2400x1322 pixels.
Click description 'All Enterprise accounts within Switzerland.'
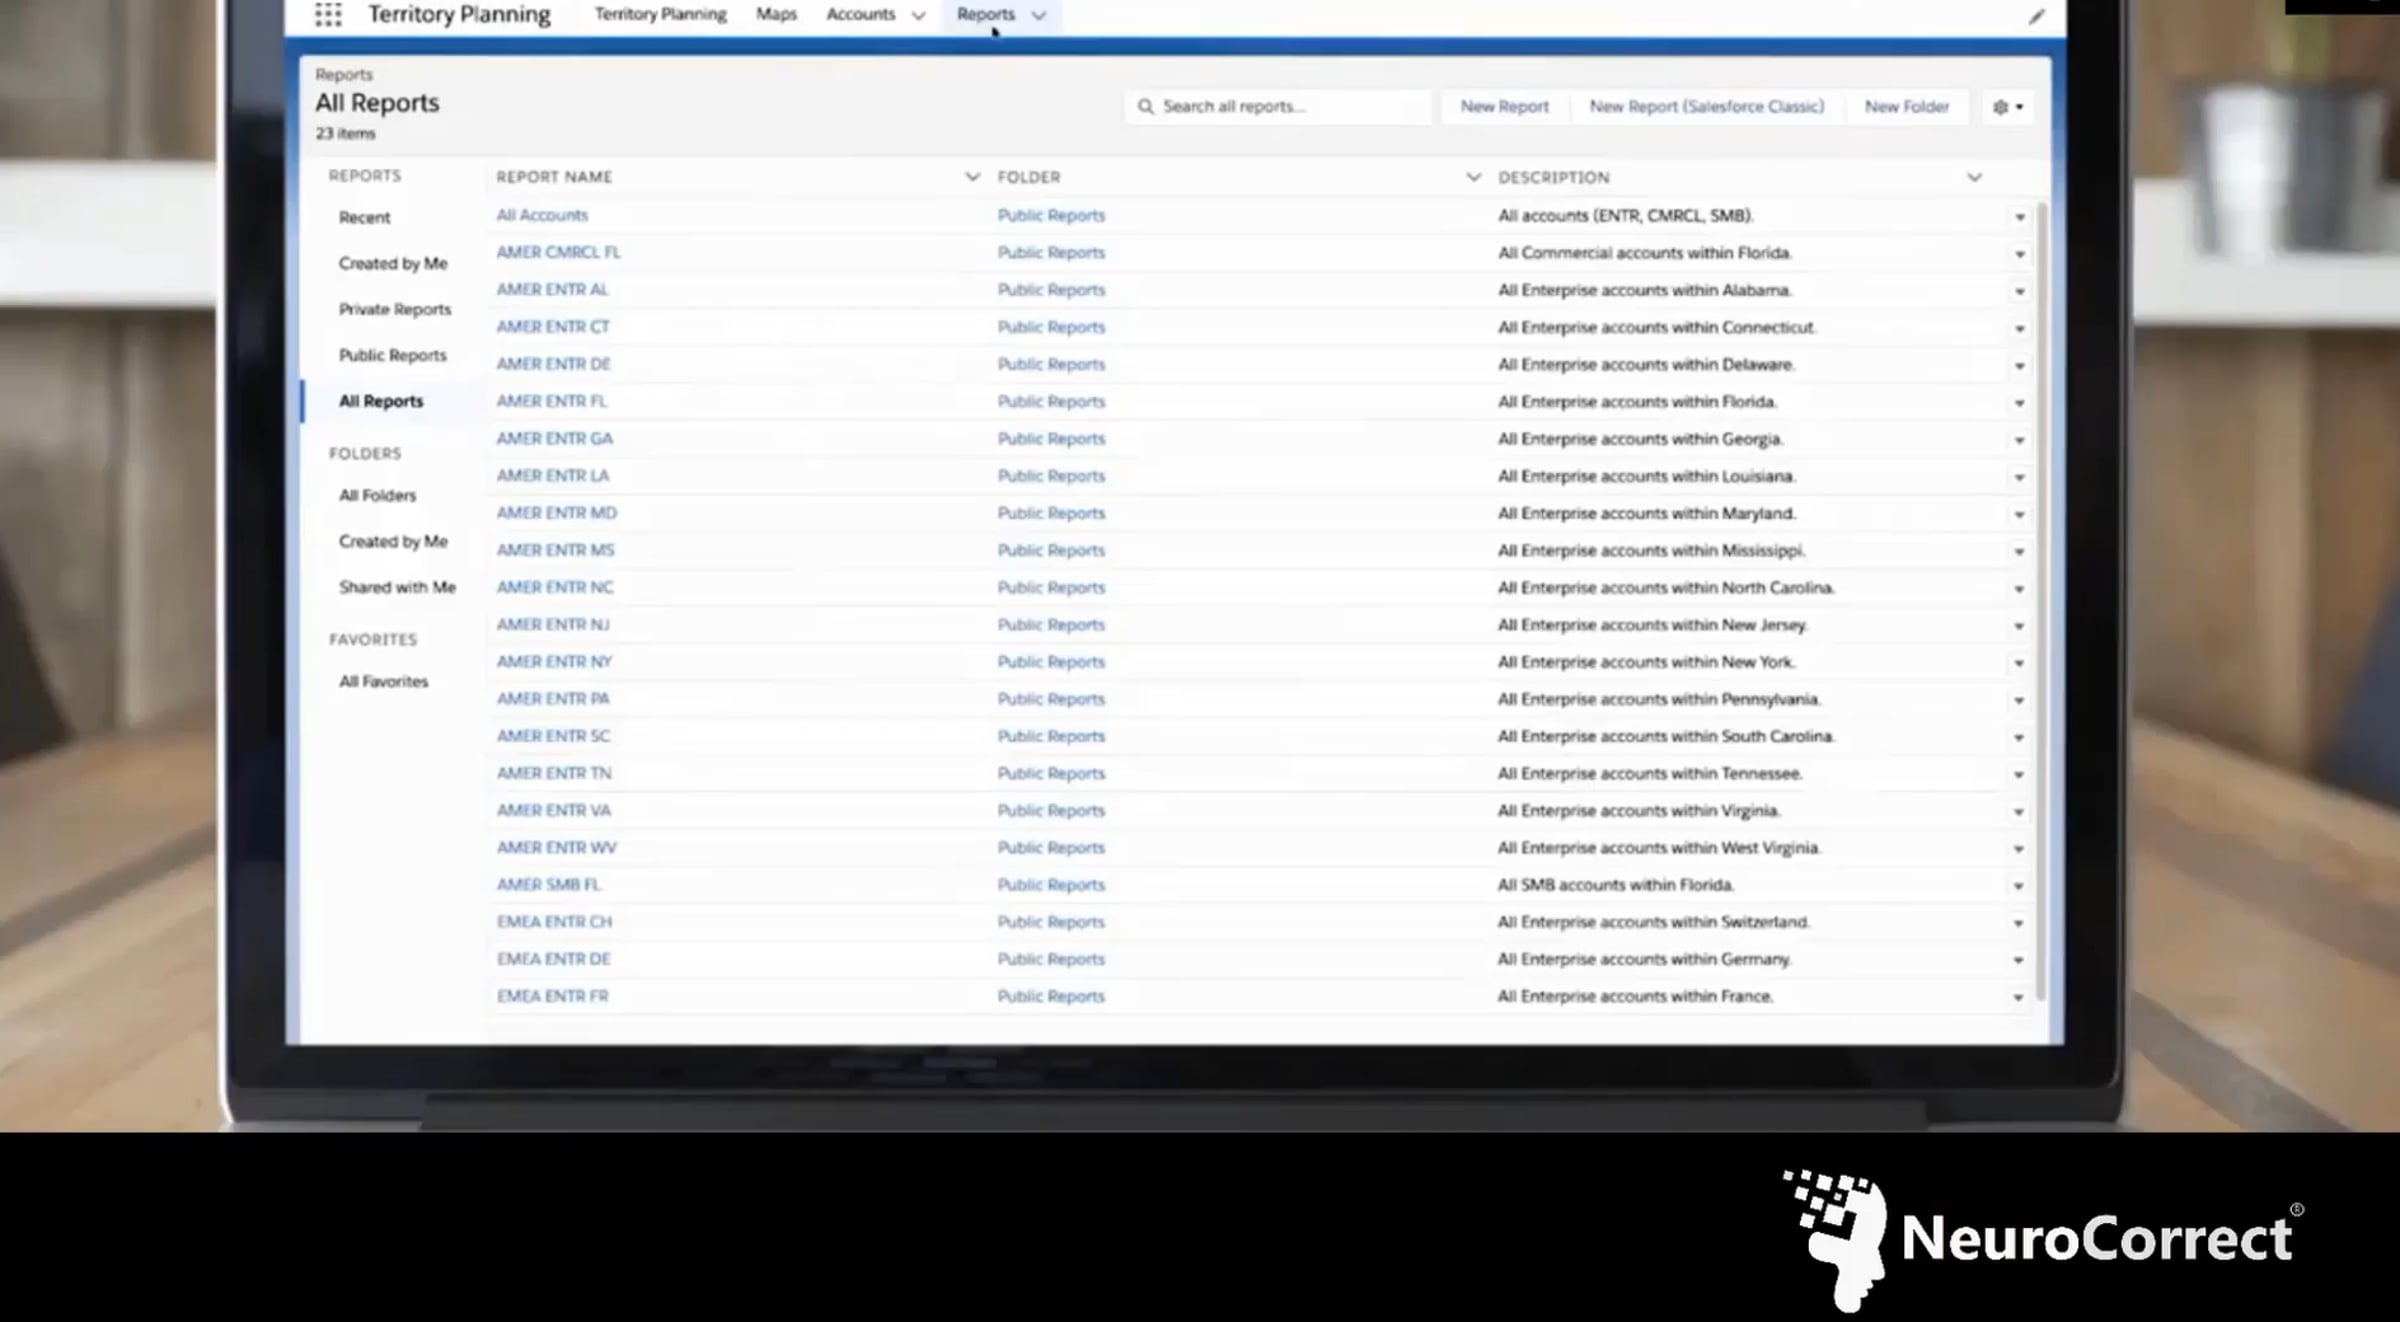coord(1653,921)
